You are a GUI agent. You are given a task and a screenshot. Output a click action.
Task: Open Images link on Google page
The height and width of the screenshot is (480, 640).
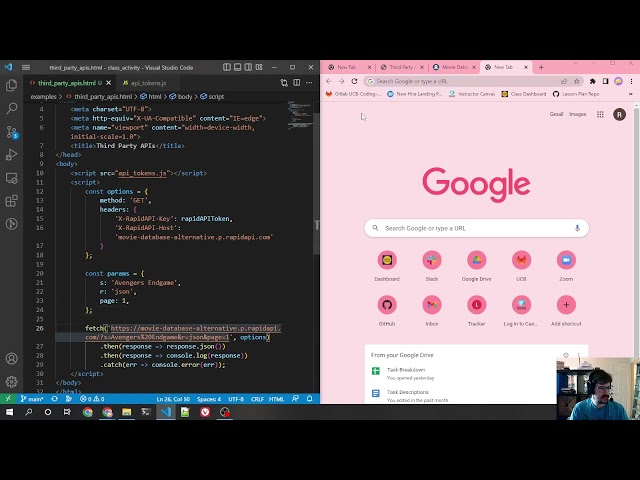pyautogui.click(x=578, y=114)
